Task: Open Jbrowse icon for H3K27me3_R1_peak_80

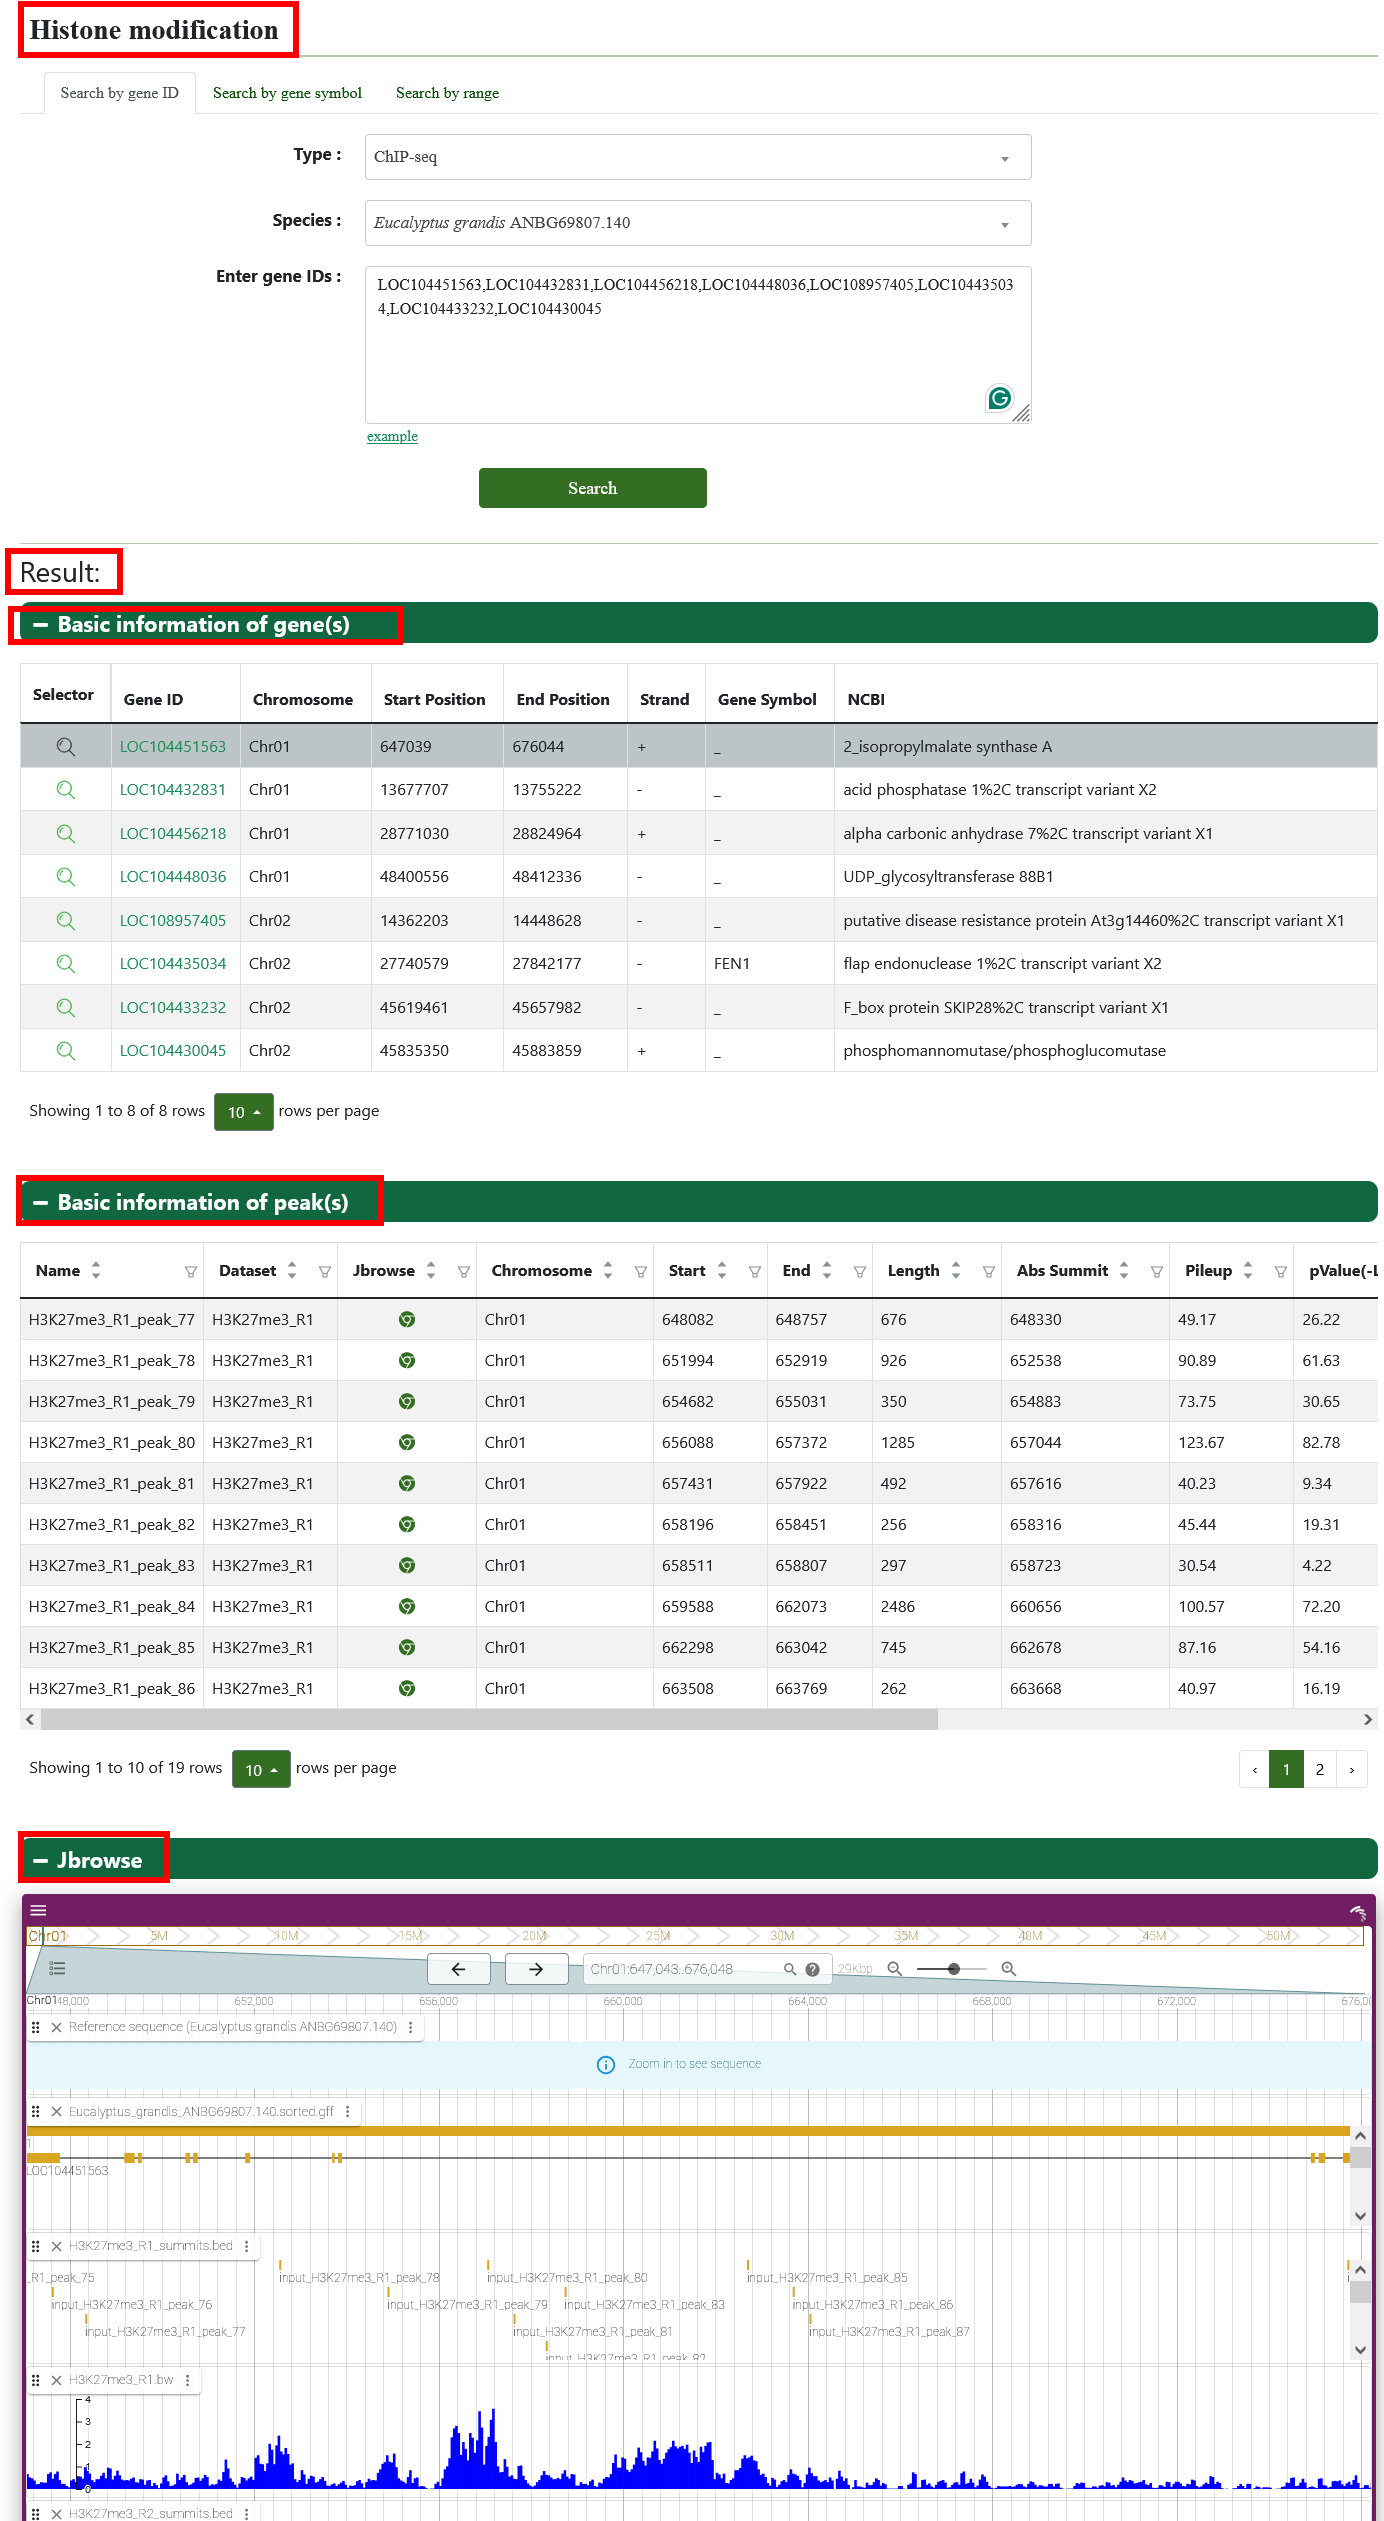Action: pos(407,1443)
